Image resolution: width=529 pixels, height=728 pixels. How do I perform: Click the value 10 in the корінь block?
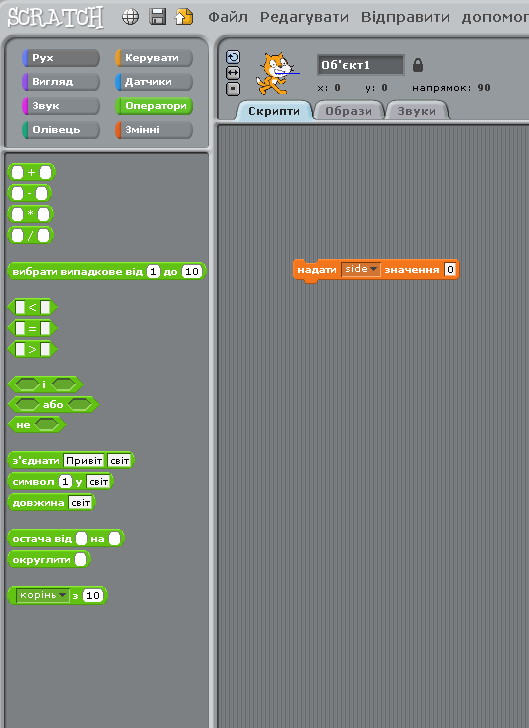[x=93, y=595]
